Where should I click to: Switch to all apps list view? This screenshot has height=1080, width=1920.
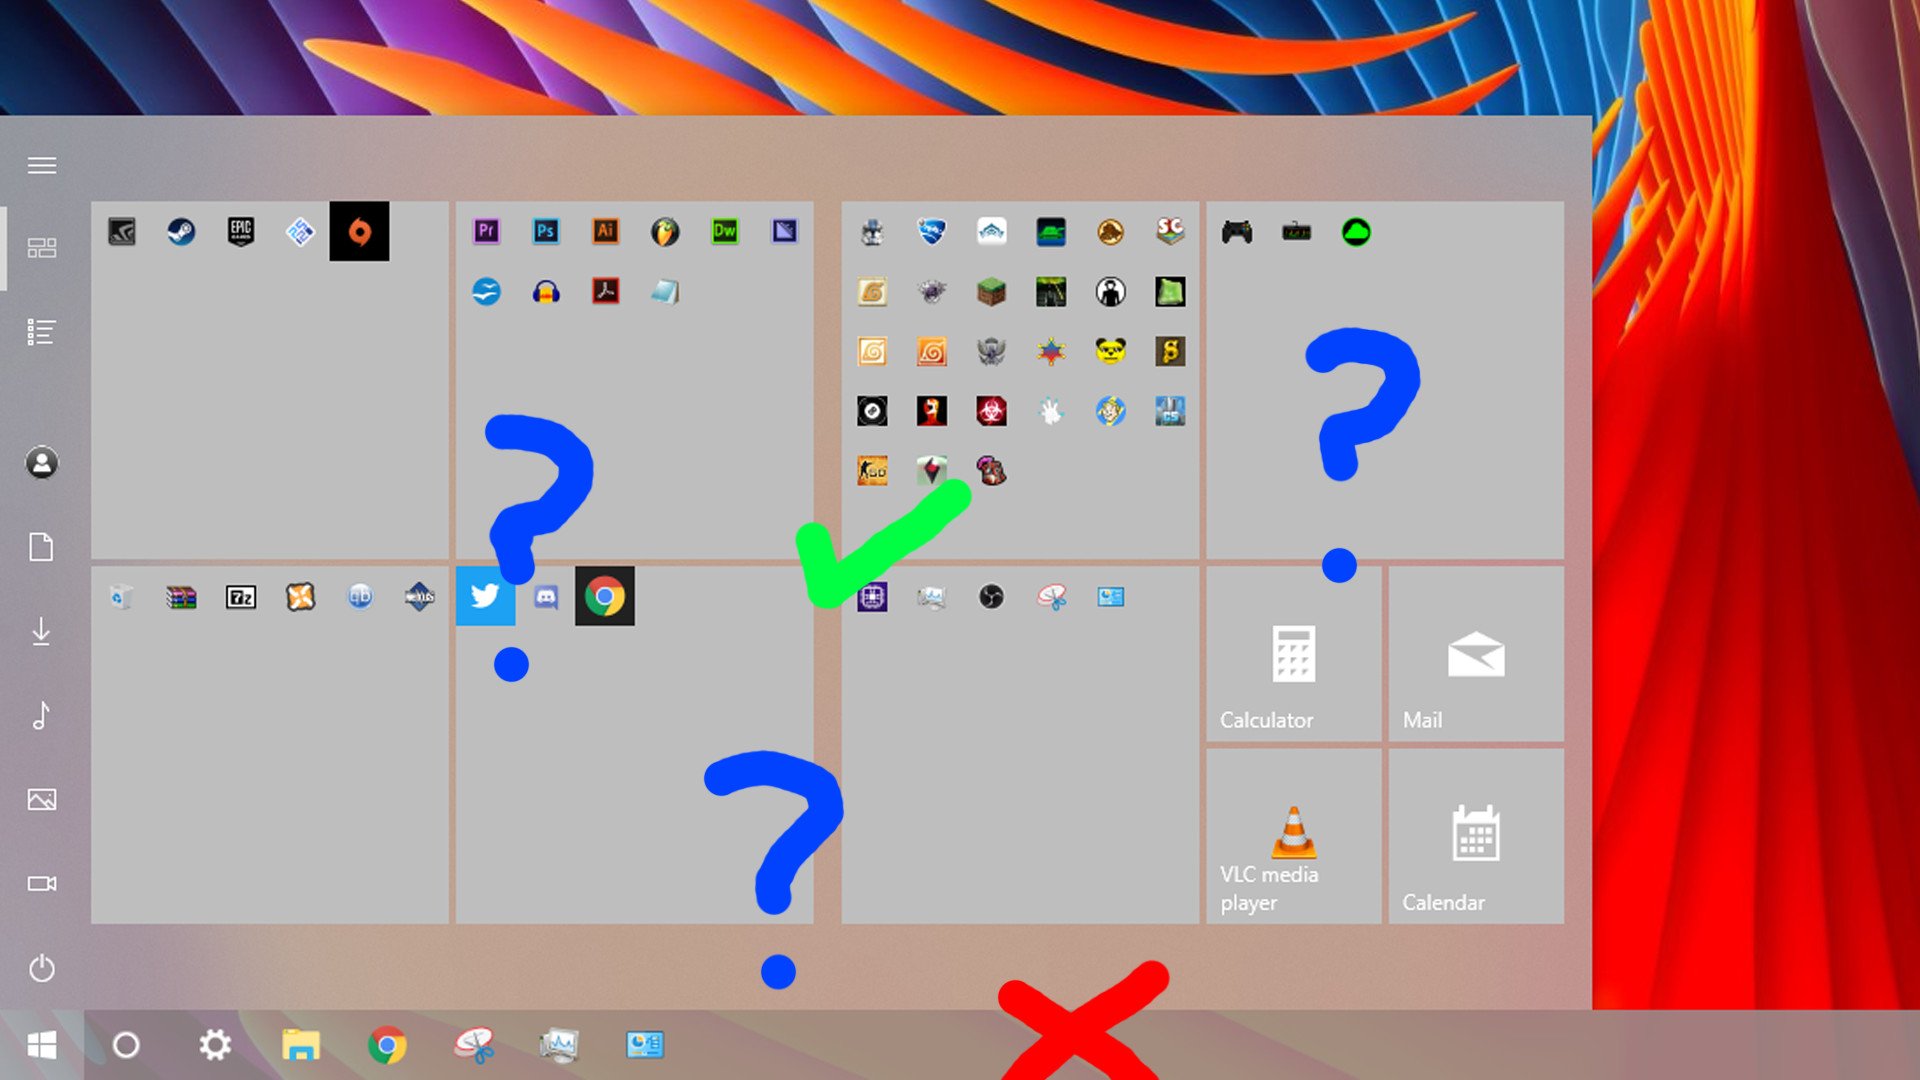click(x=42, y=332)
